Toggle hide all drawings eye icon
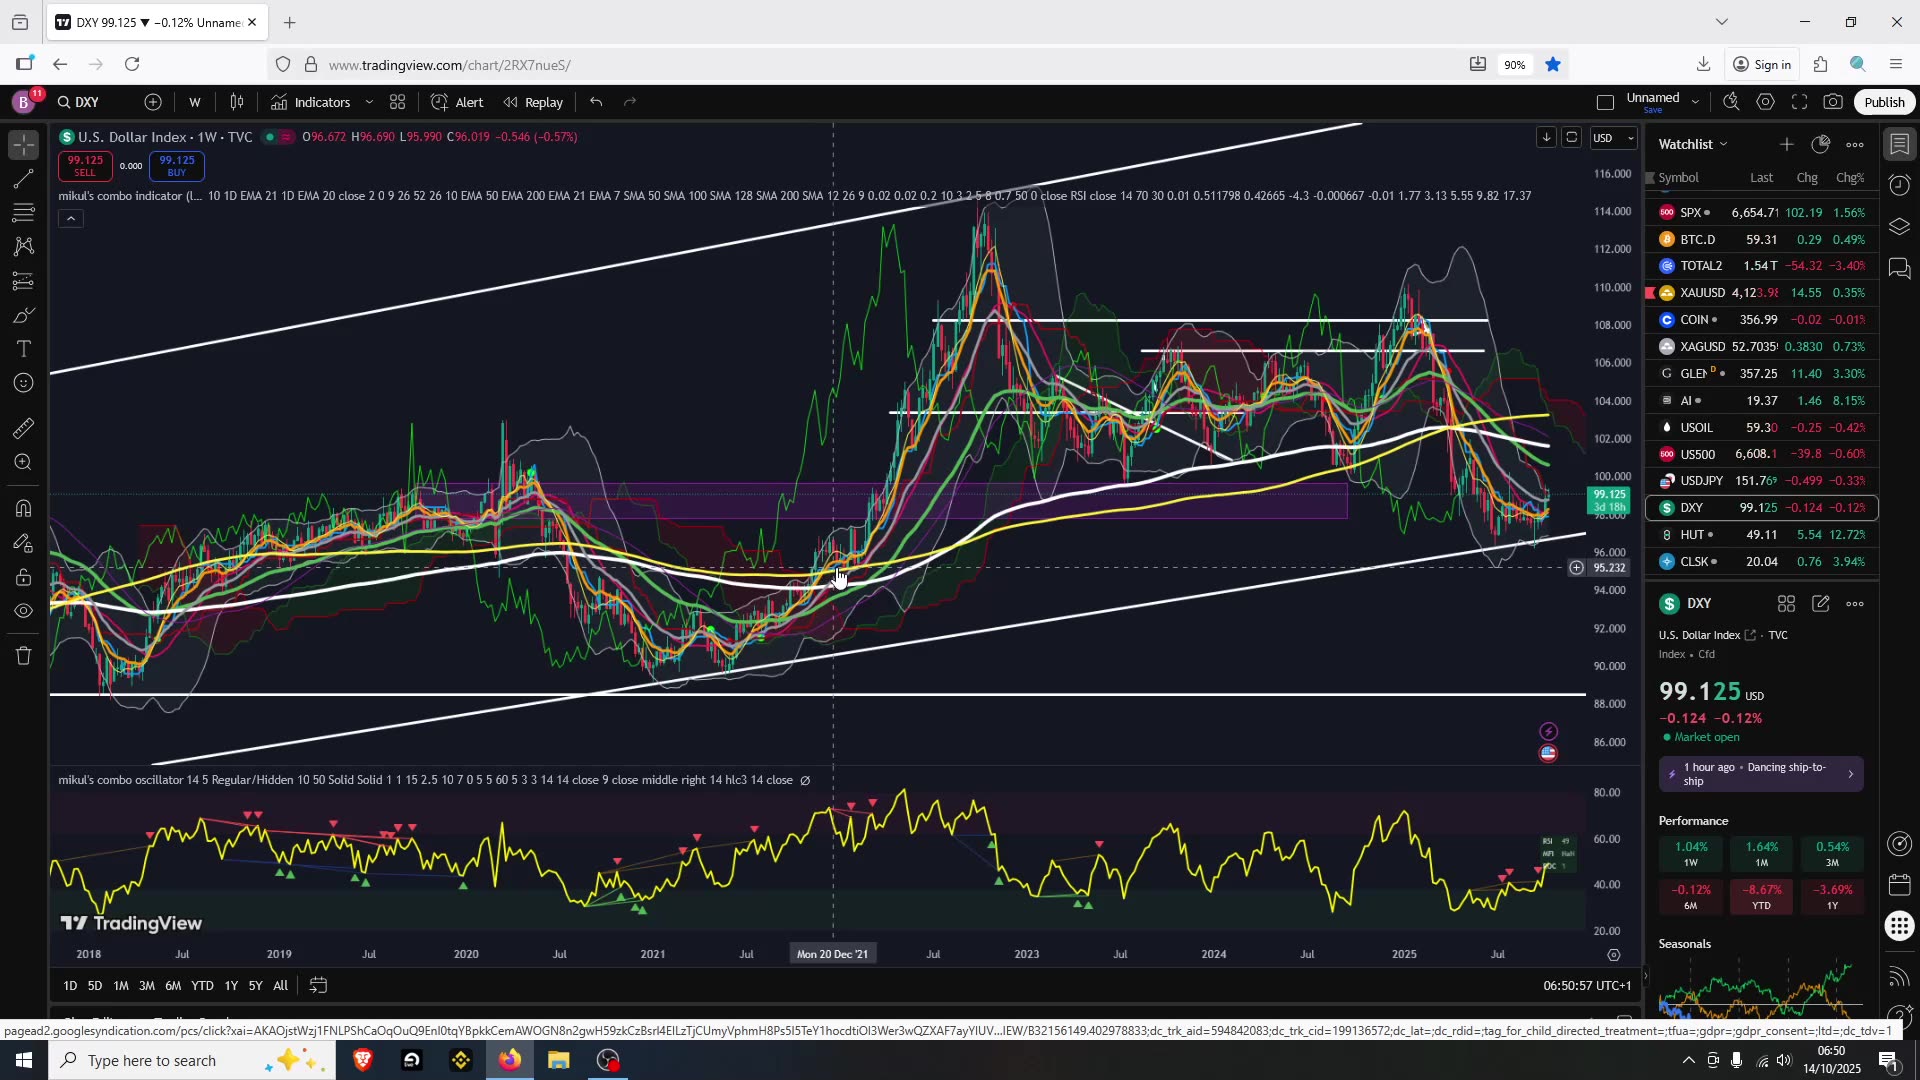 [x=24, y=611]
